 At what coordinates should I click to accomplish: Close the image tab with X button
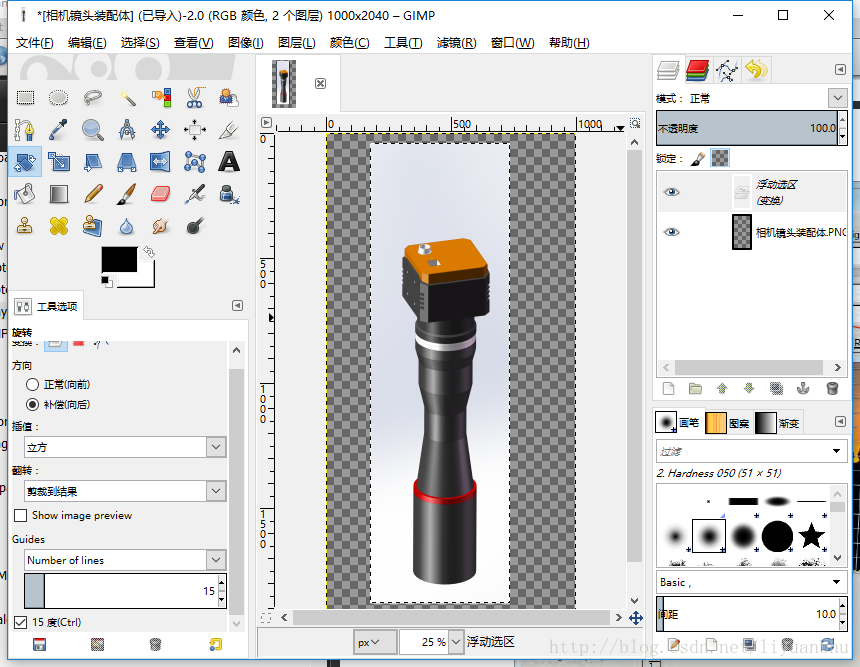pos(320,83)
